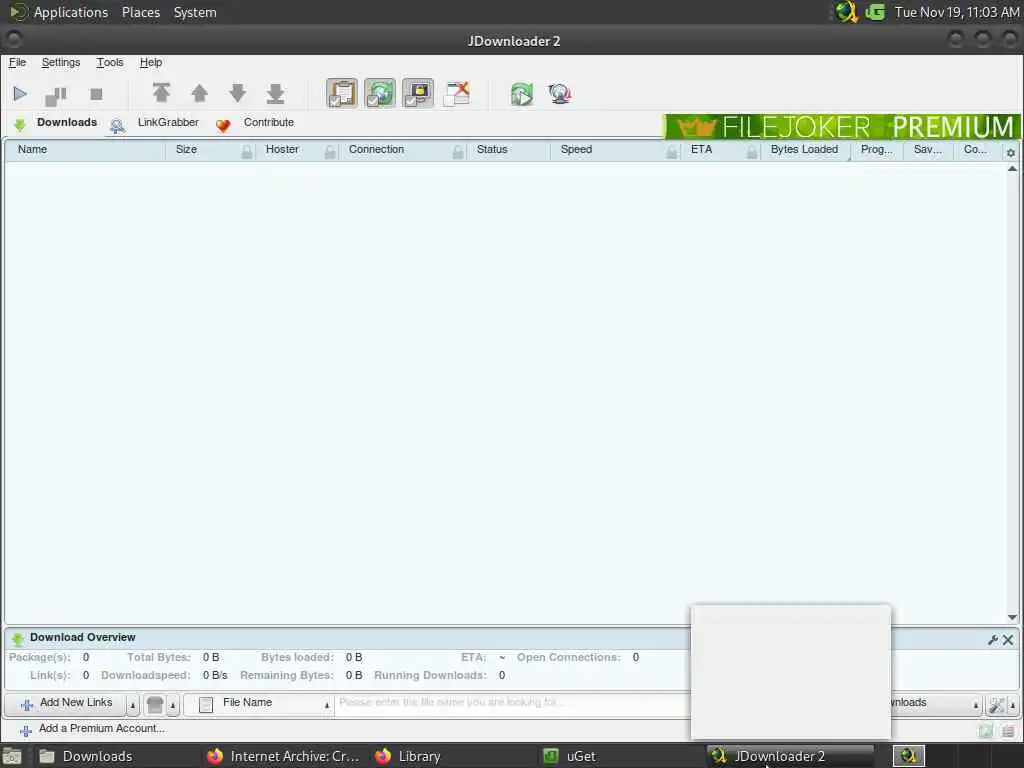Viewport: 1024px width, 768px height.
Task: Click the window icon with red X
Action: [x=456, y=93]
